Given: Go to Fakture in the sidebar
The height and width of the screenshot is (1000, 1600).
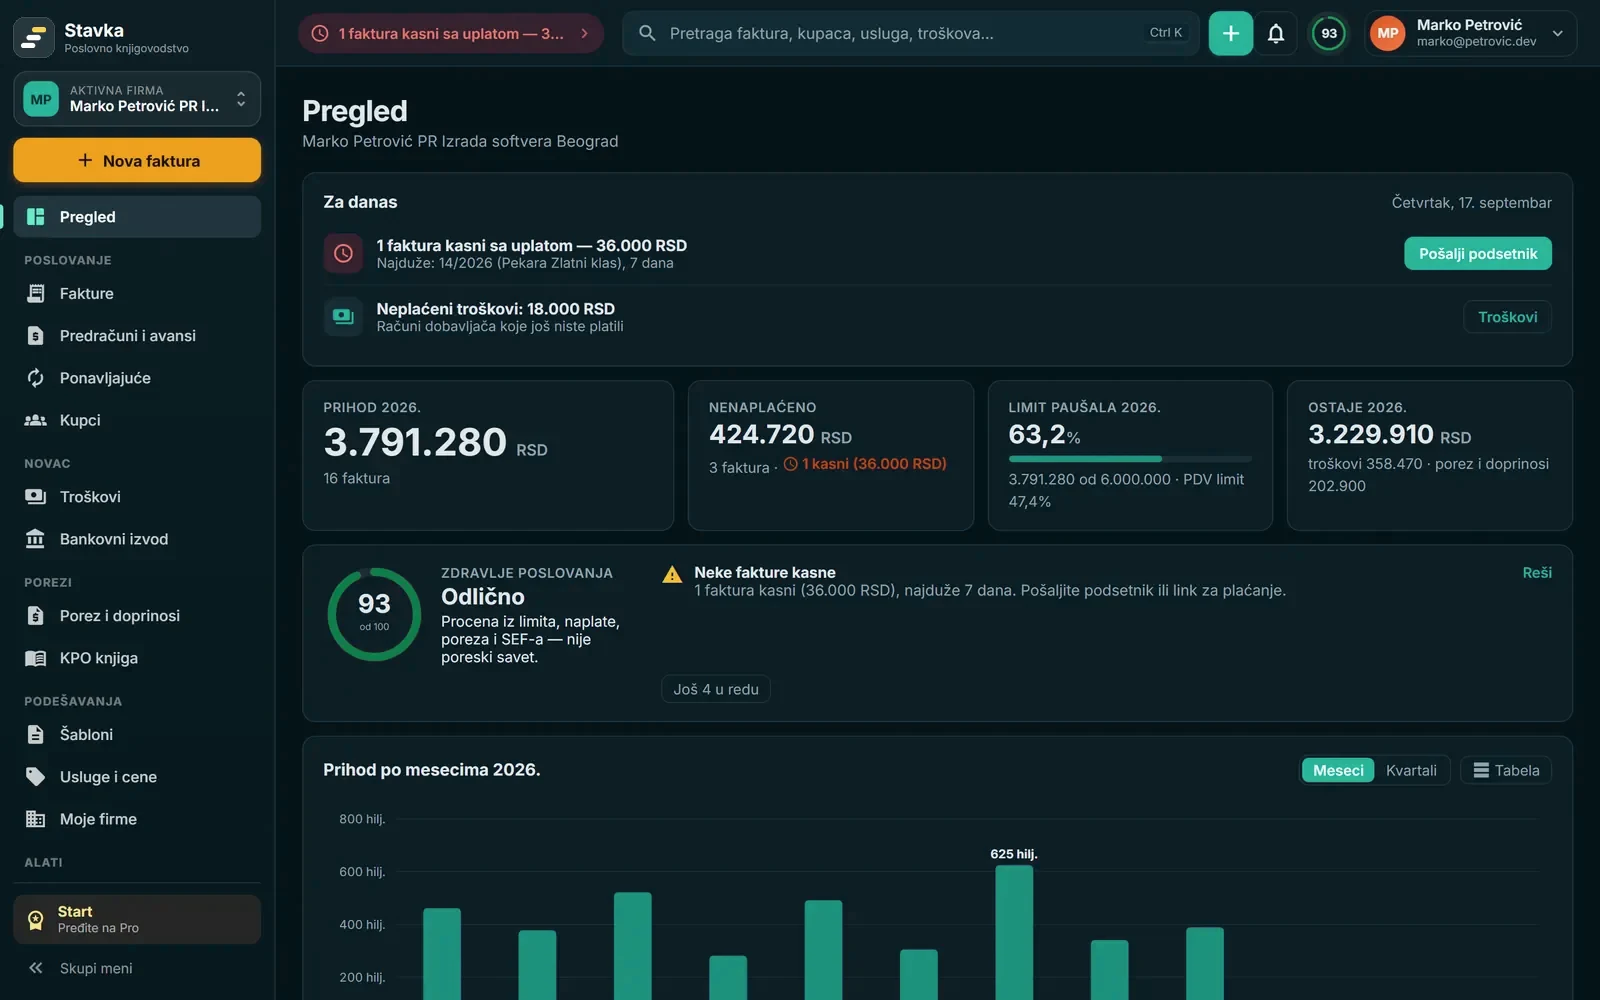Looking at the screenshot, I should [x=137, y=293].
